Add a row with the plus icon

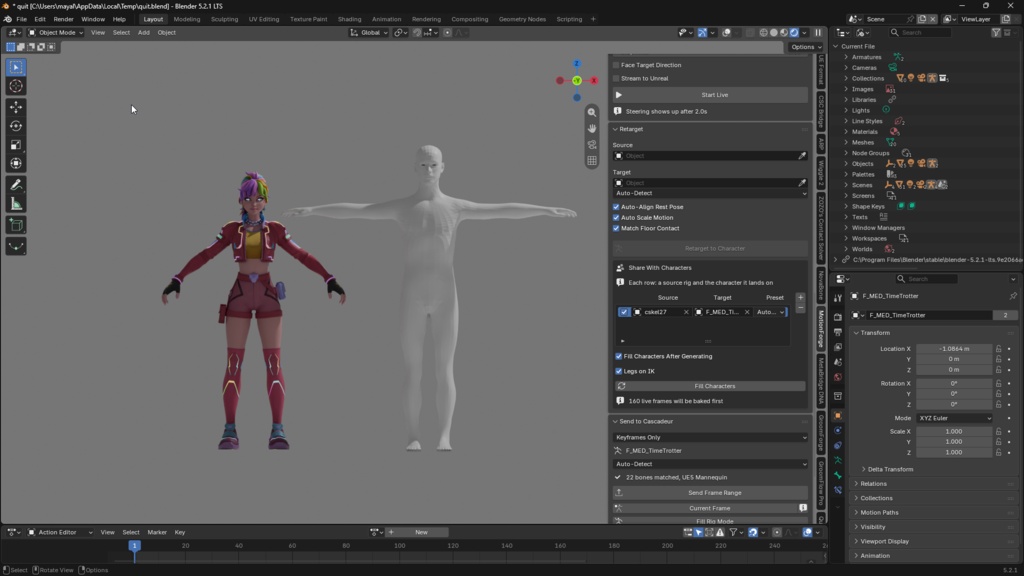tap(801, 298)
